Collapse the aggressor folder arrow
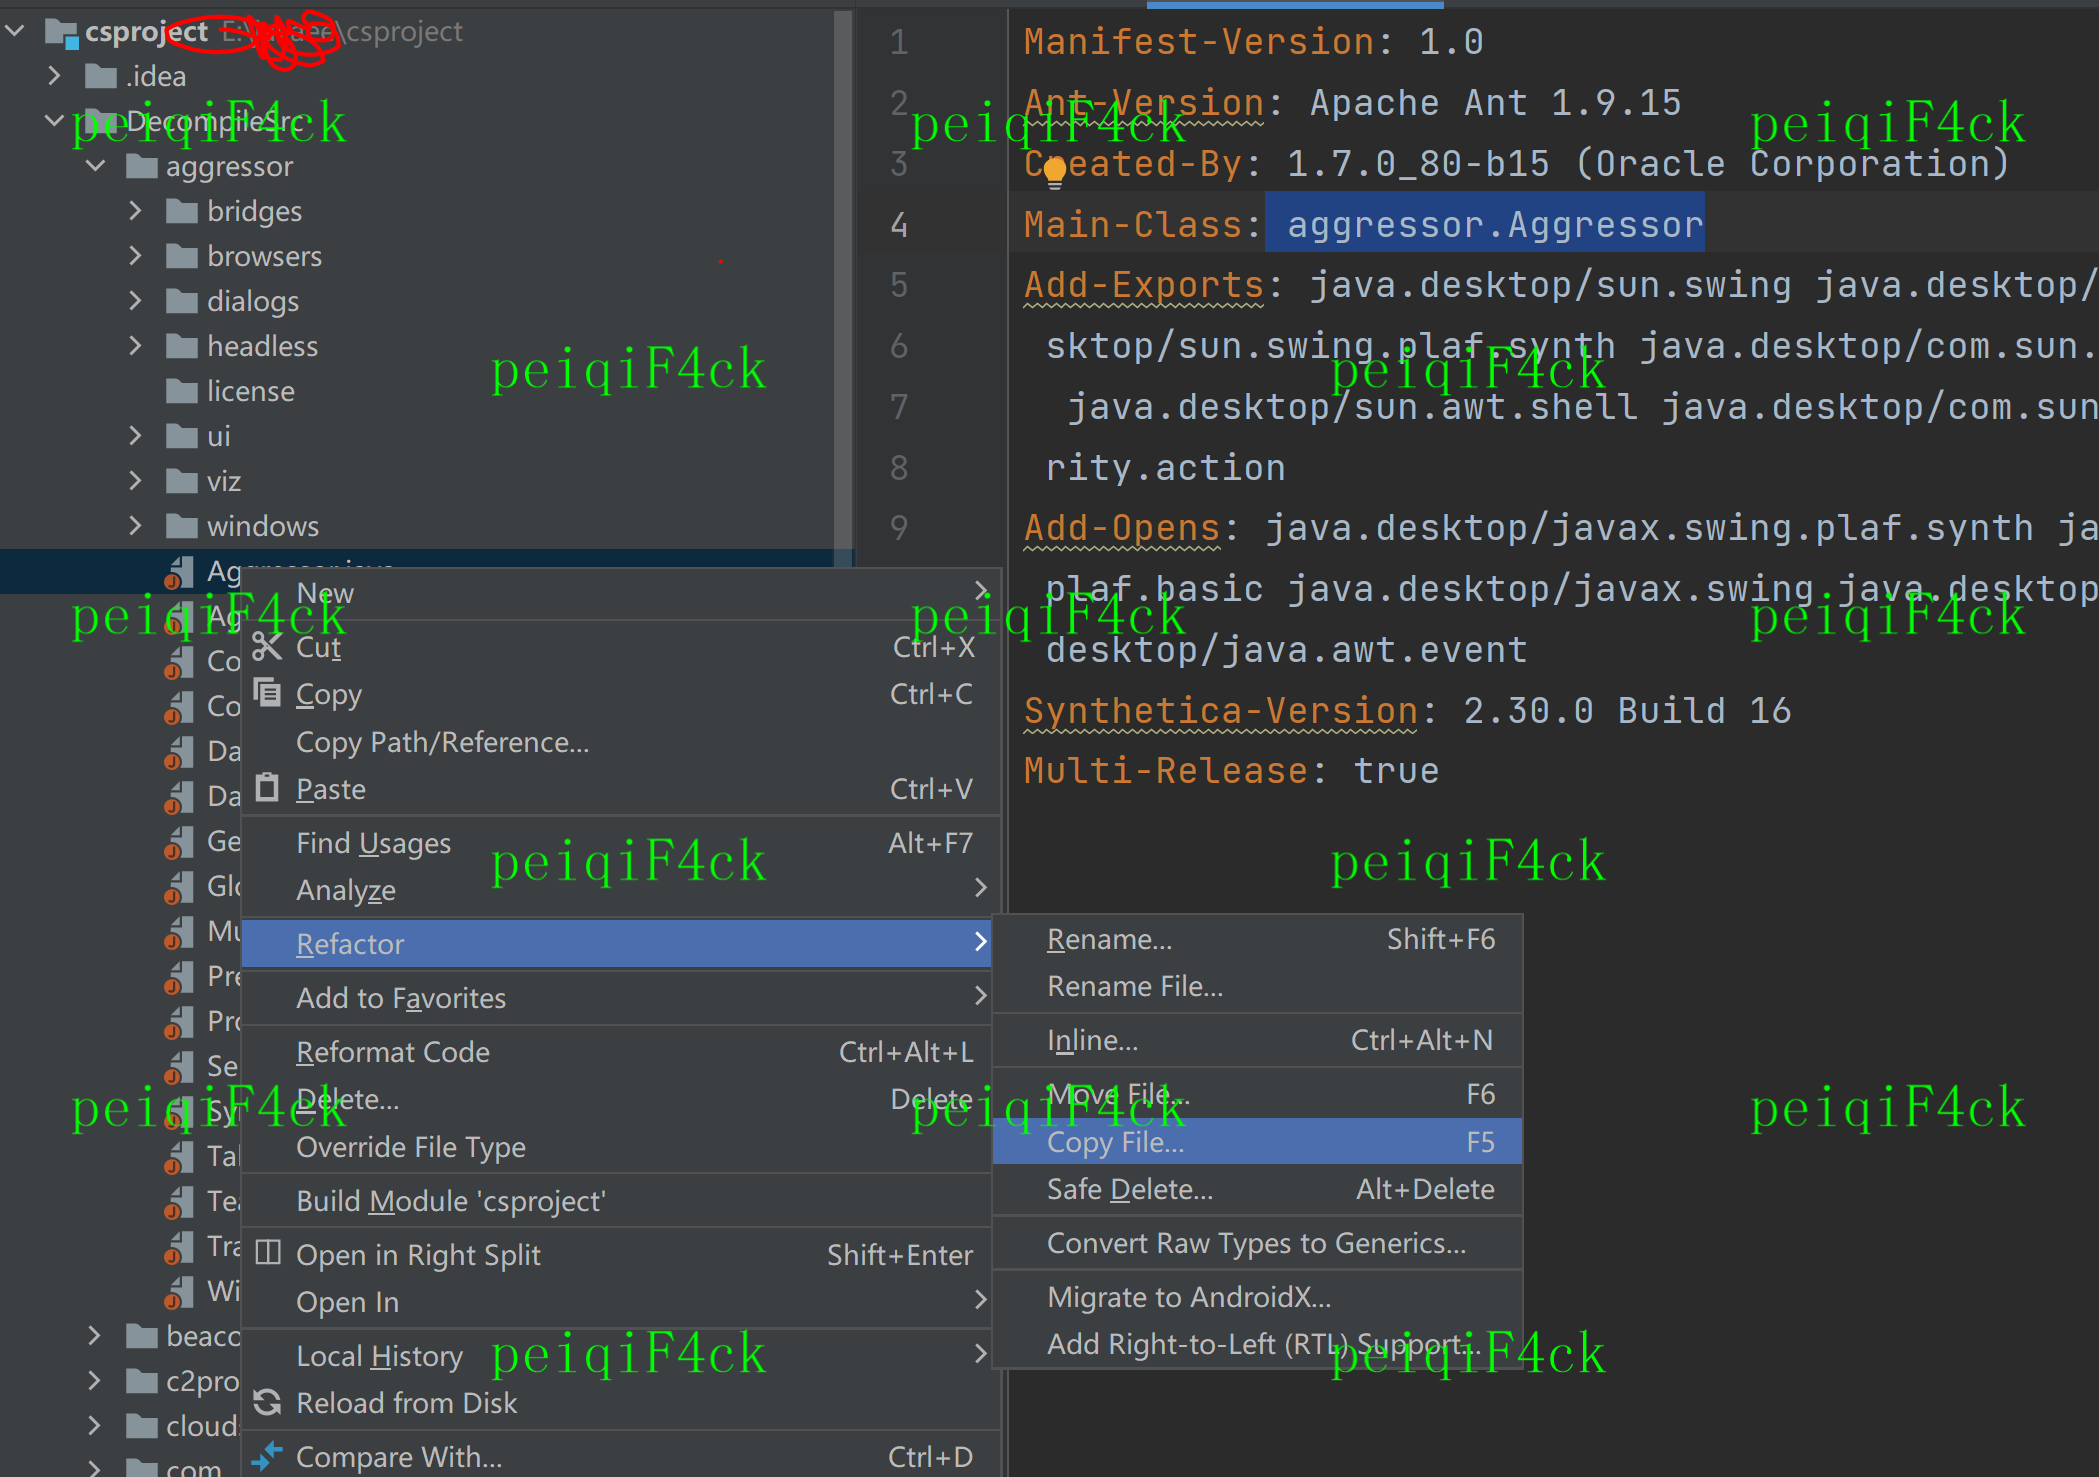The height and width of the screenshot is (1477, 2099). point(96,166)
